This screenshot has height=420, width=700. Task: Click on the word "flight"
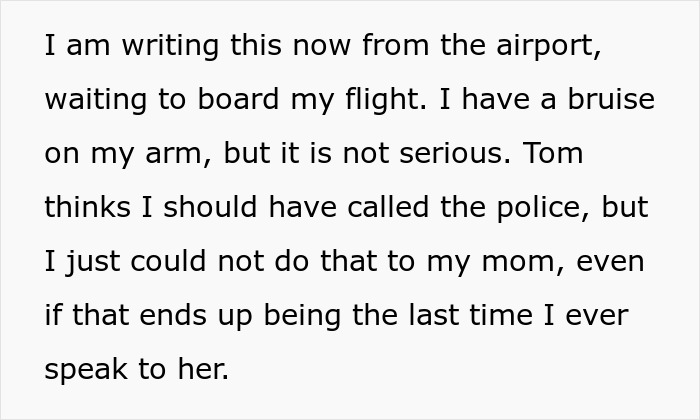coord(386,100)
